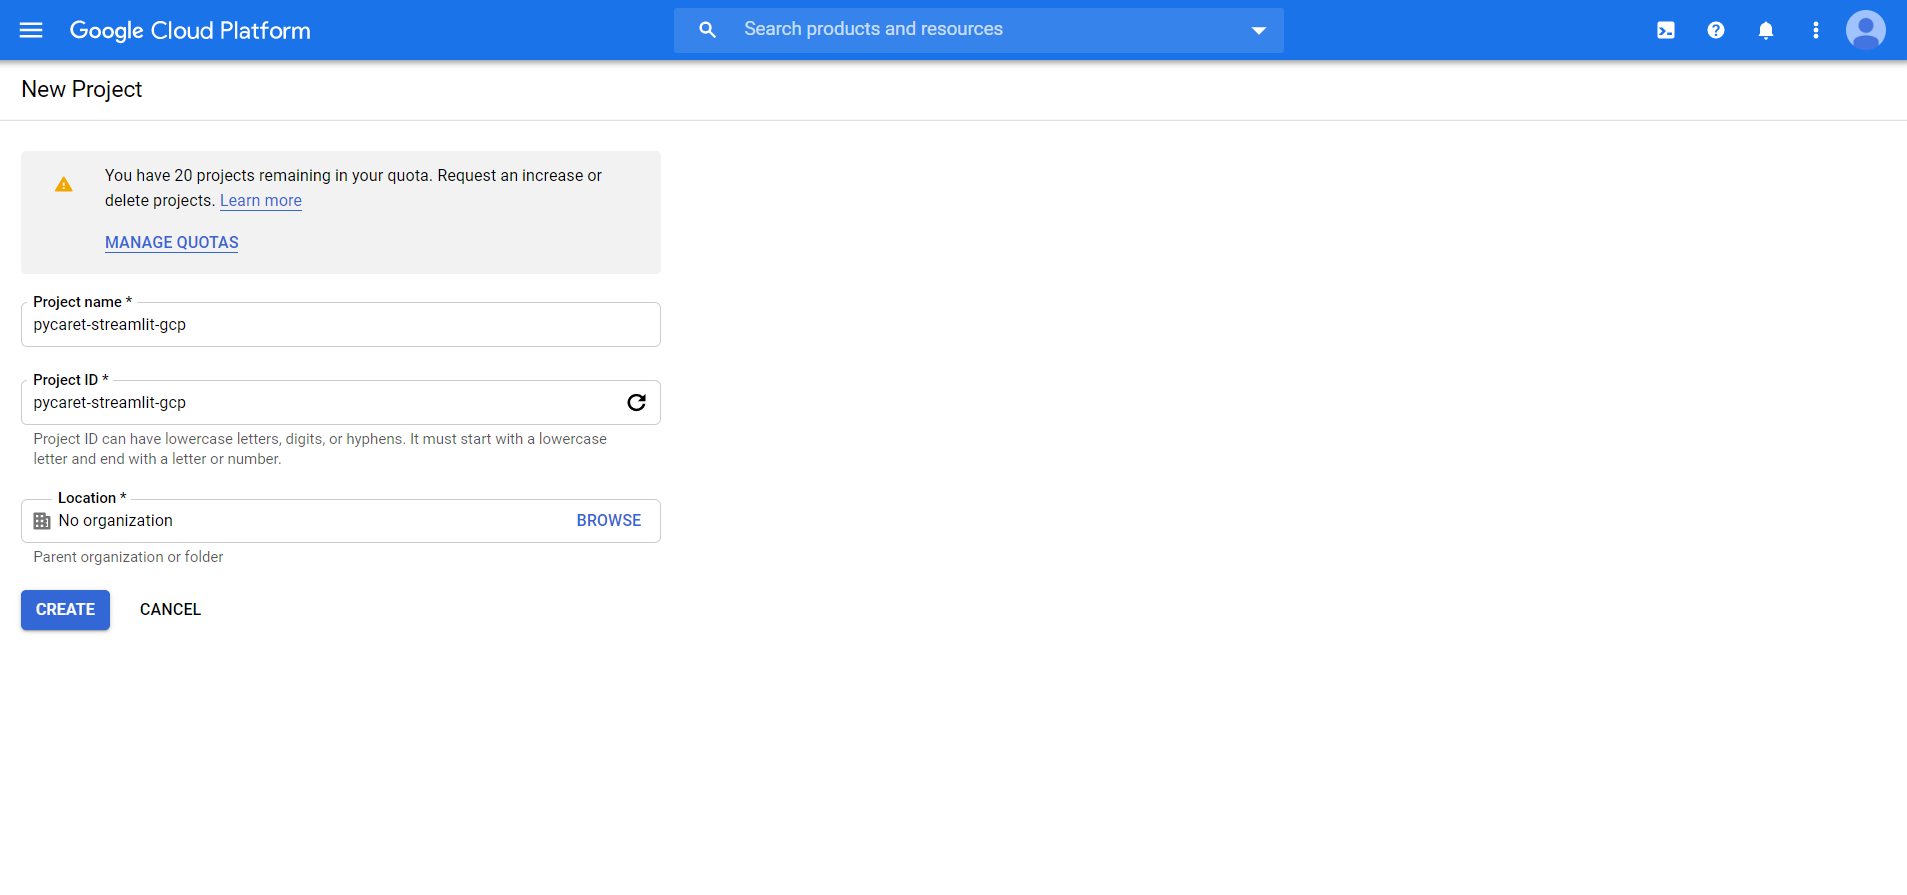Click the organization building icon

(x=42, y=521)
